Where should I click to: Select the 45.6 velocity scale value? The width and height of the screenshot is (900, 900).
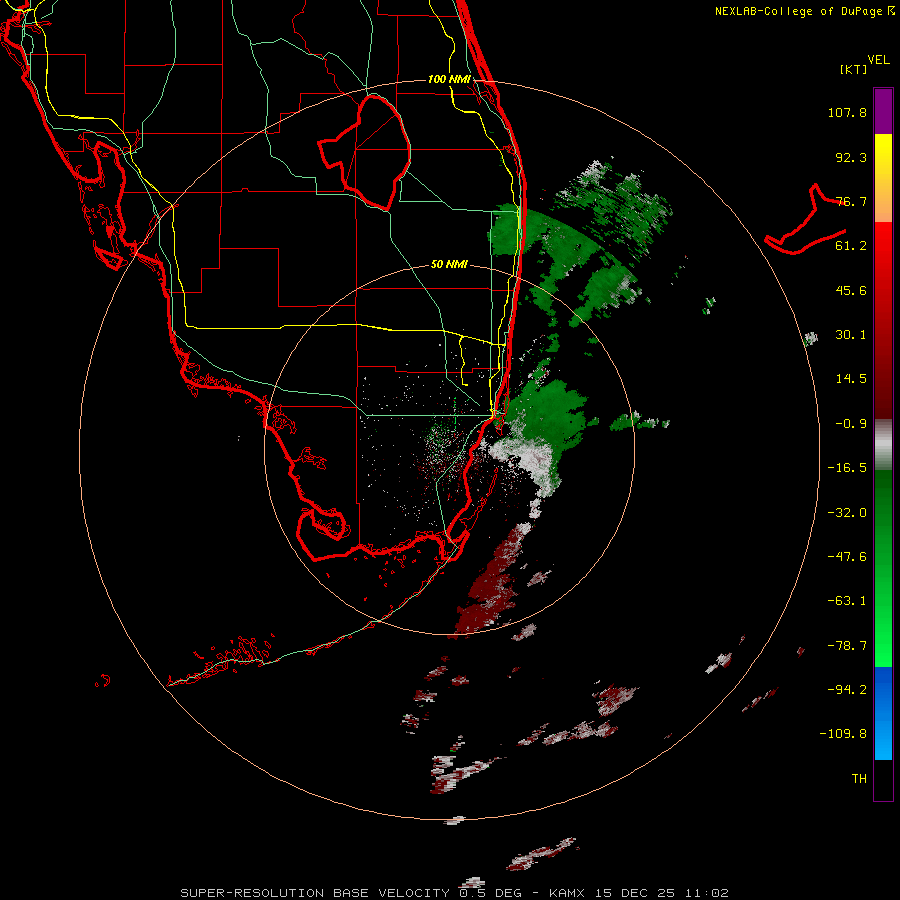pos(851,290)
